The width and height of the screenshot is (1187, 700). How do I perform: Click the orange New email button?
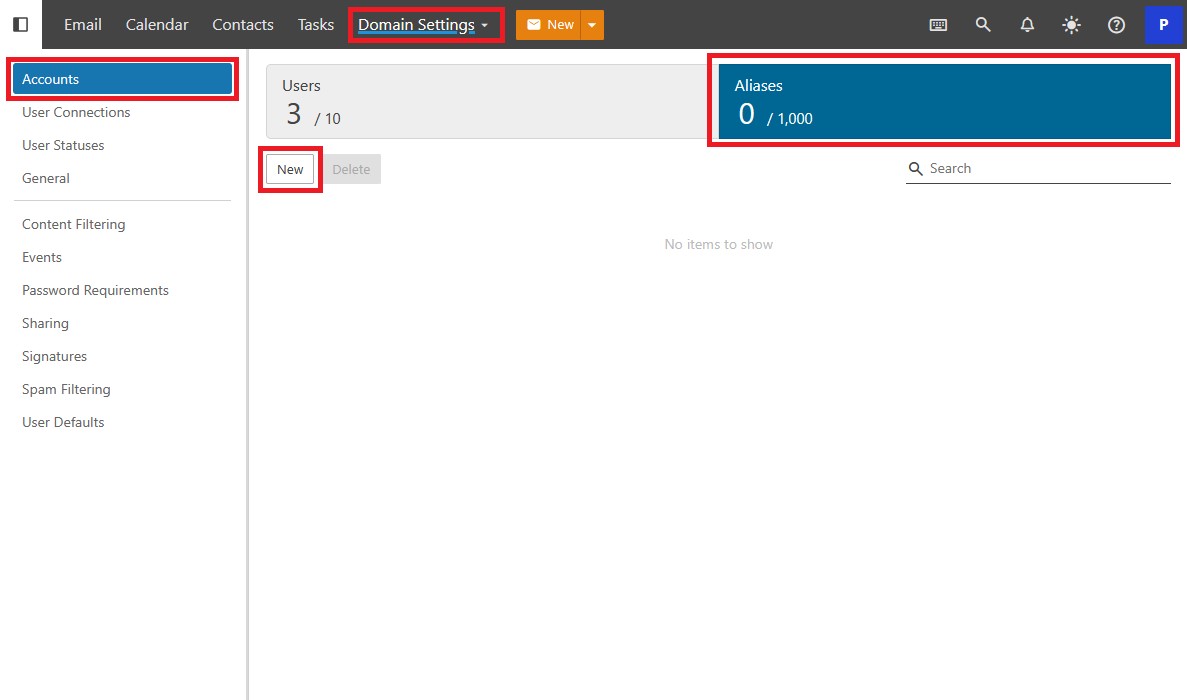549,25
